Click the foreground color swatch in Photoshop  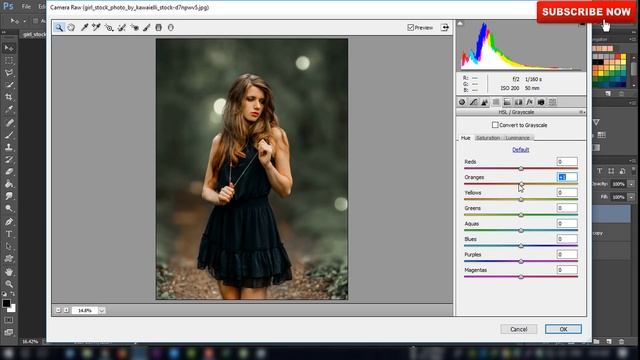[x=6, y=303]
